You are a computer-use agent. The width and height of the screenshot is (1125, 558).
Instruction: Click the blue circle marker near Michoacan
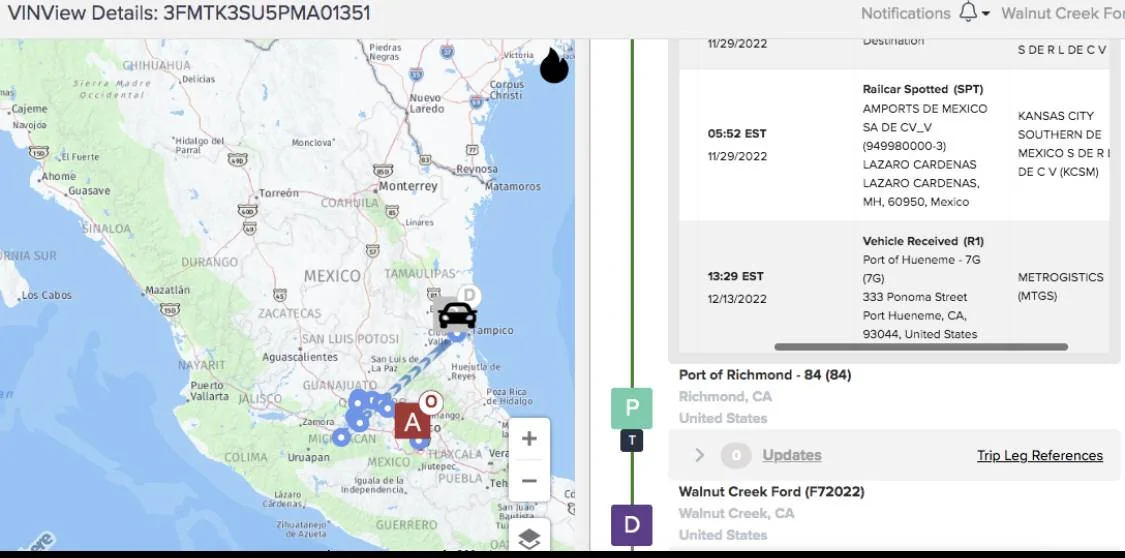point(342,436)
